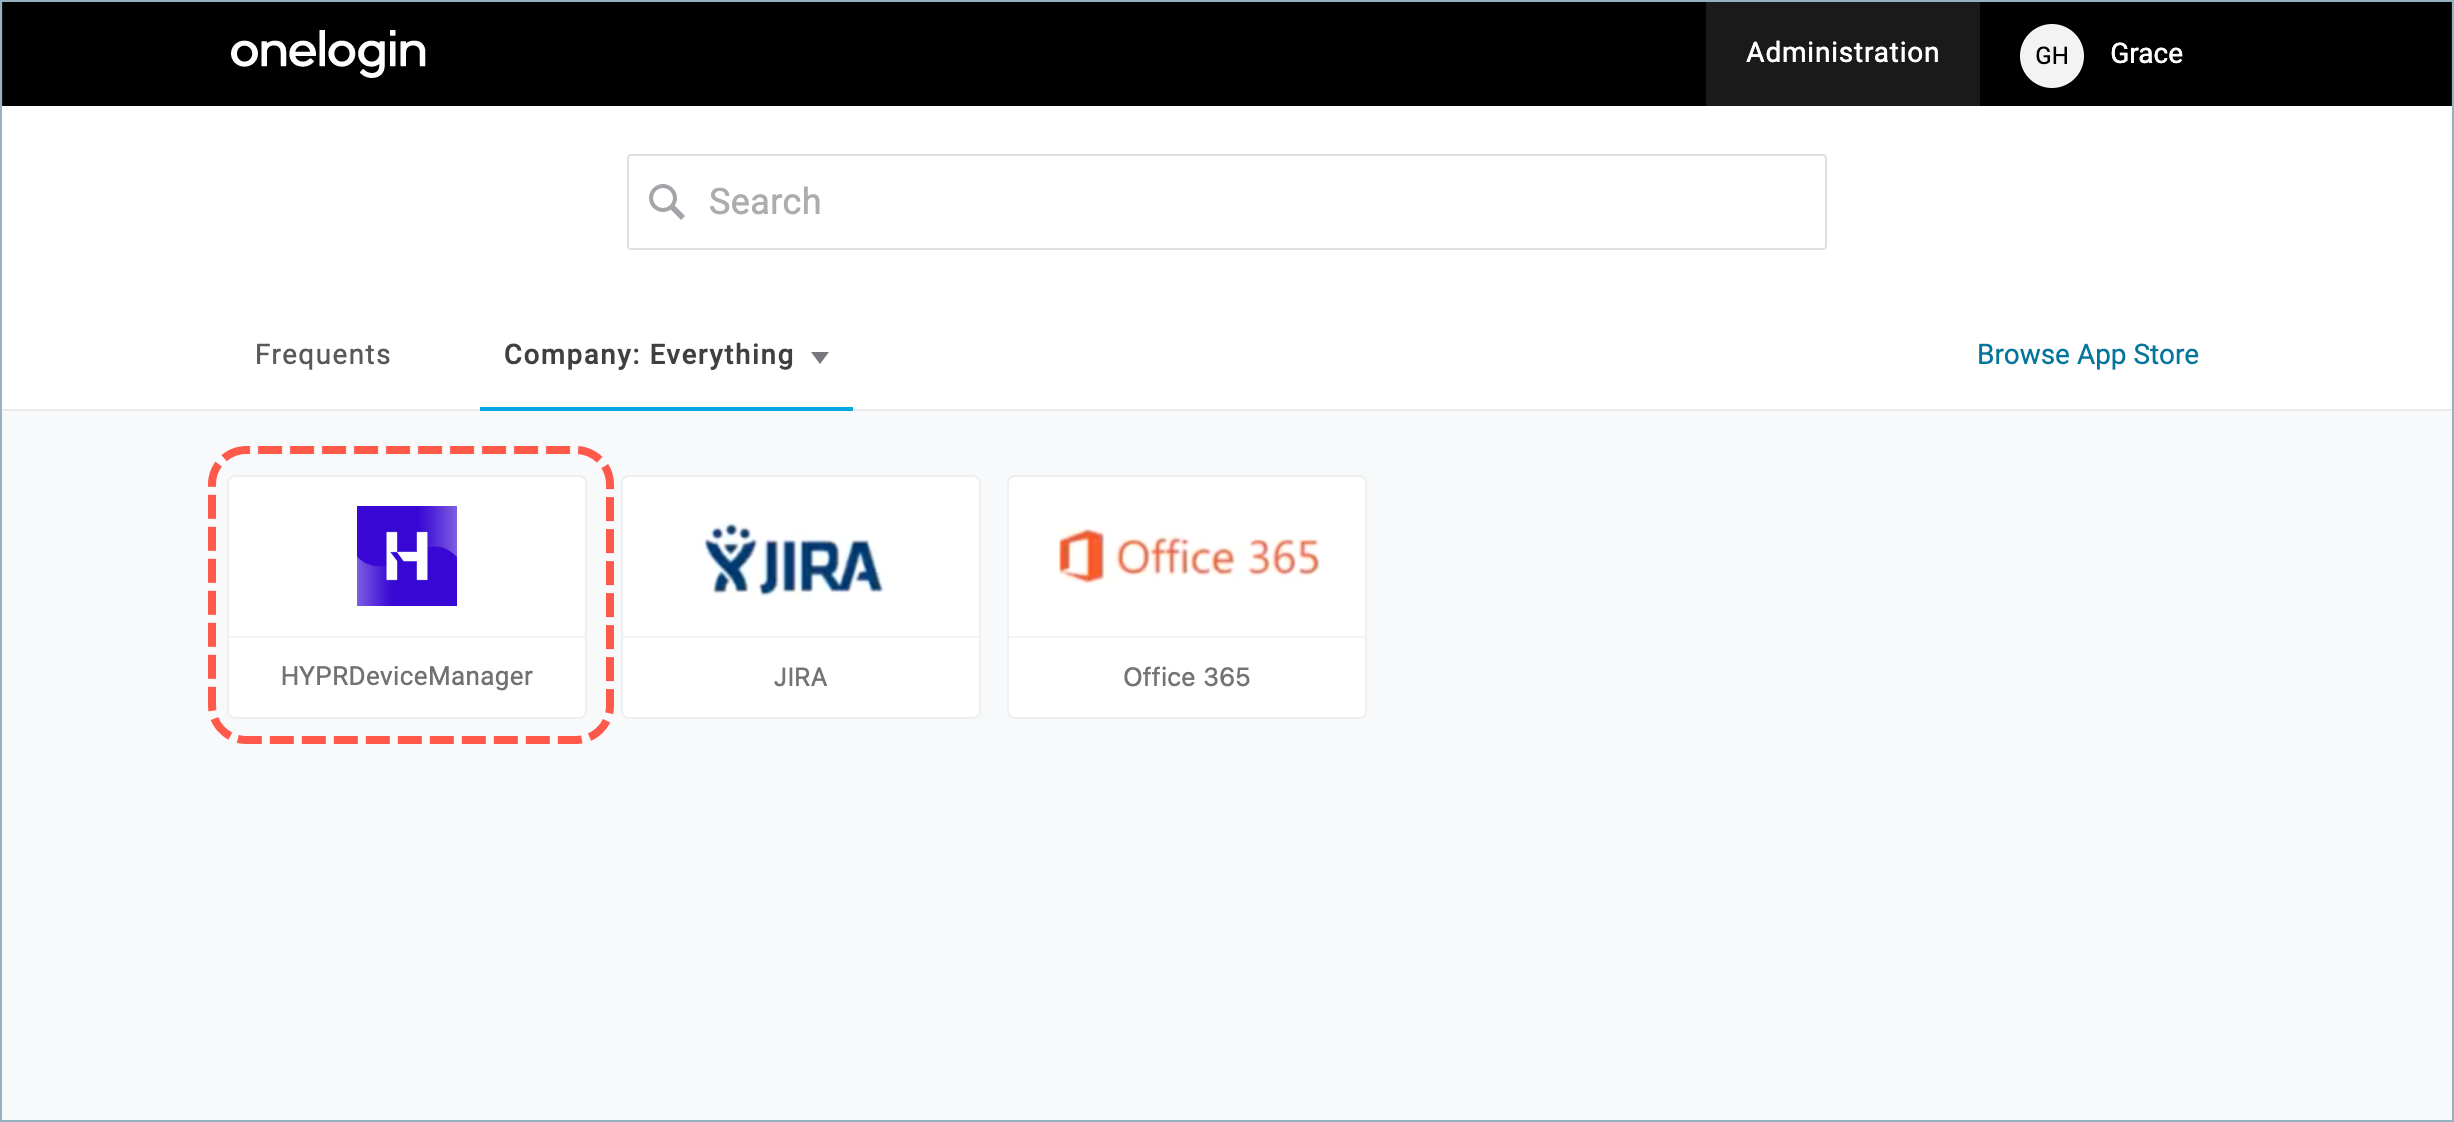Follow the Browse App Store link
Viewport: 2454px width, 1122px height.
pyautogui.click(x=2087, y=355)
